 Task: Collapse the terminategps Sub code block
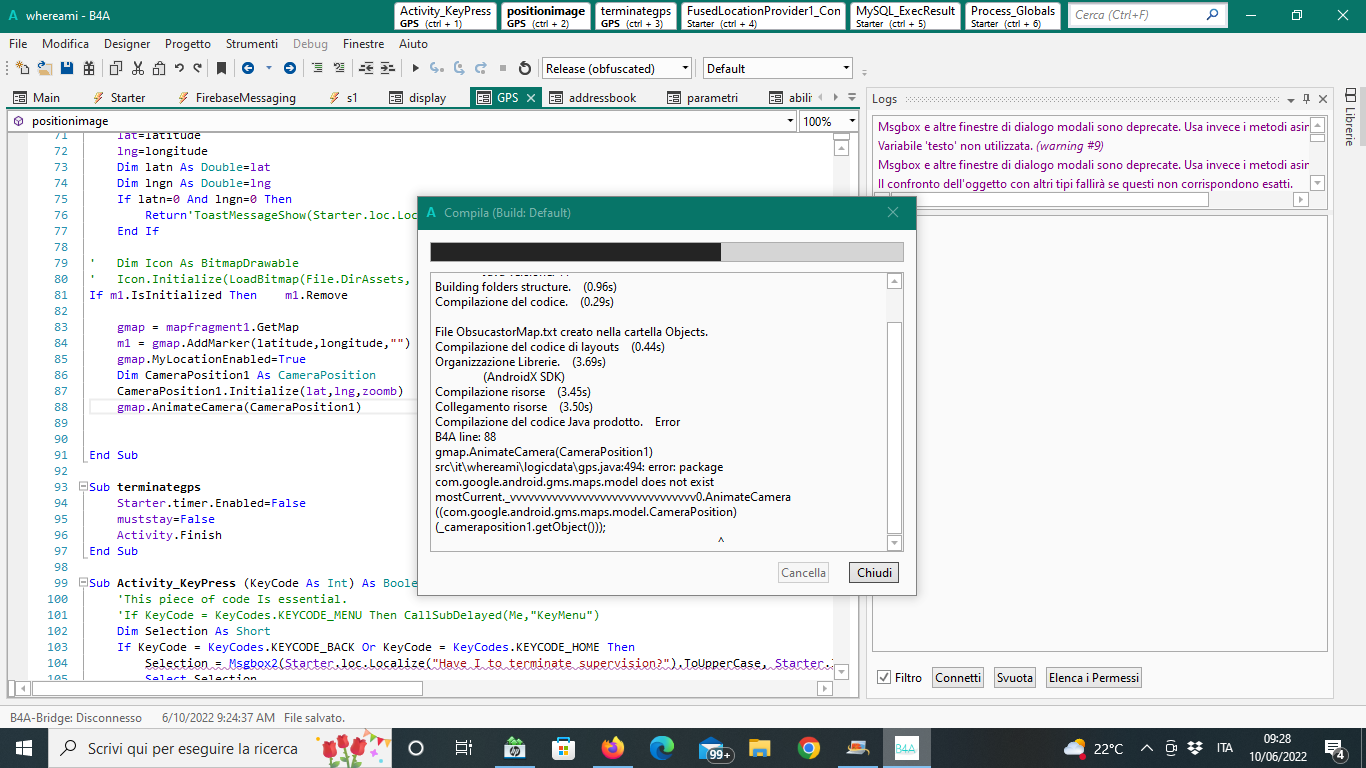coord(82,487)
